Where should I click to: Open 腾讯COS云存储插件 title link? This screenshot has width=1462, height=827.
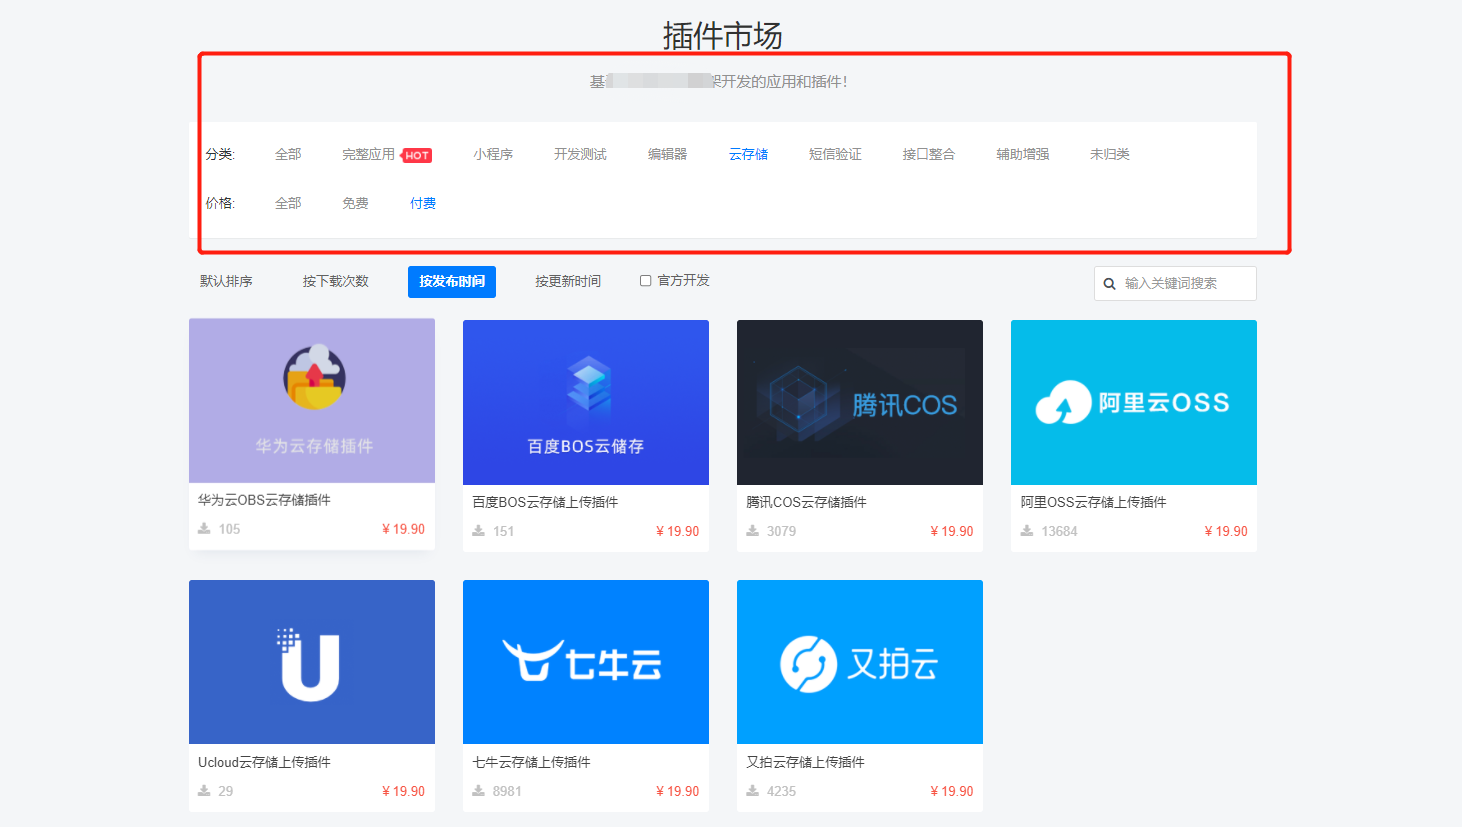pos(806,502)
